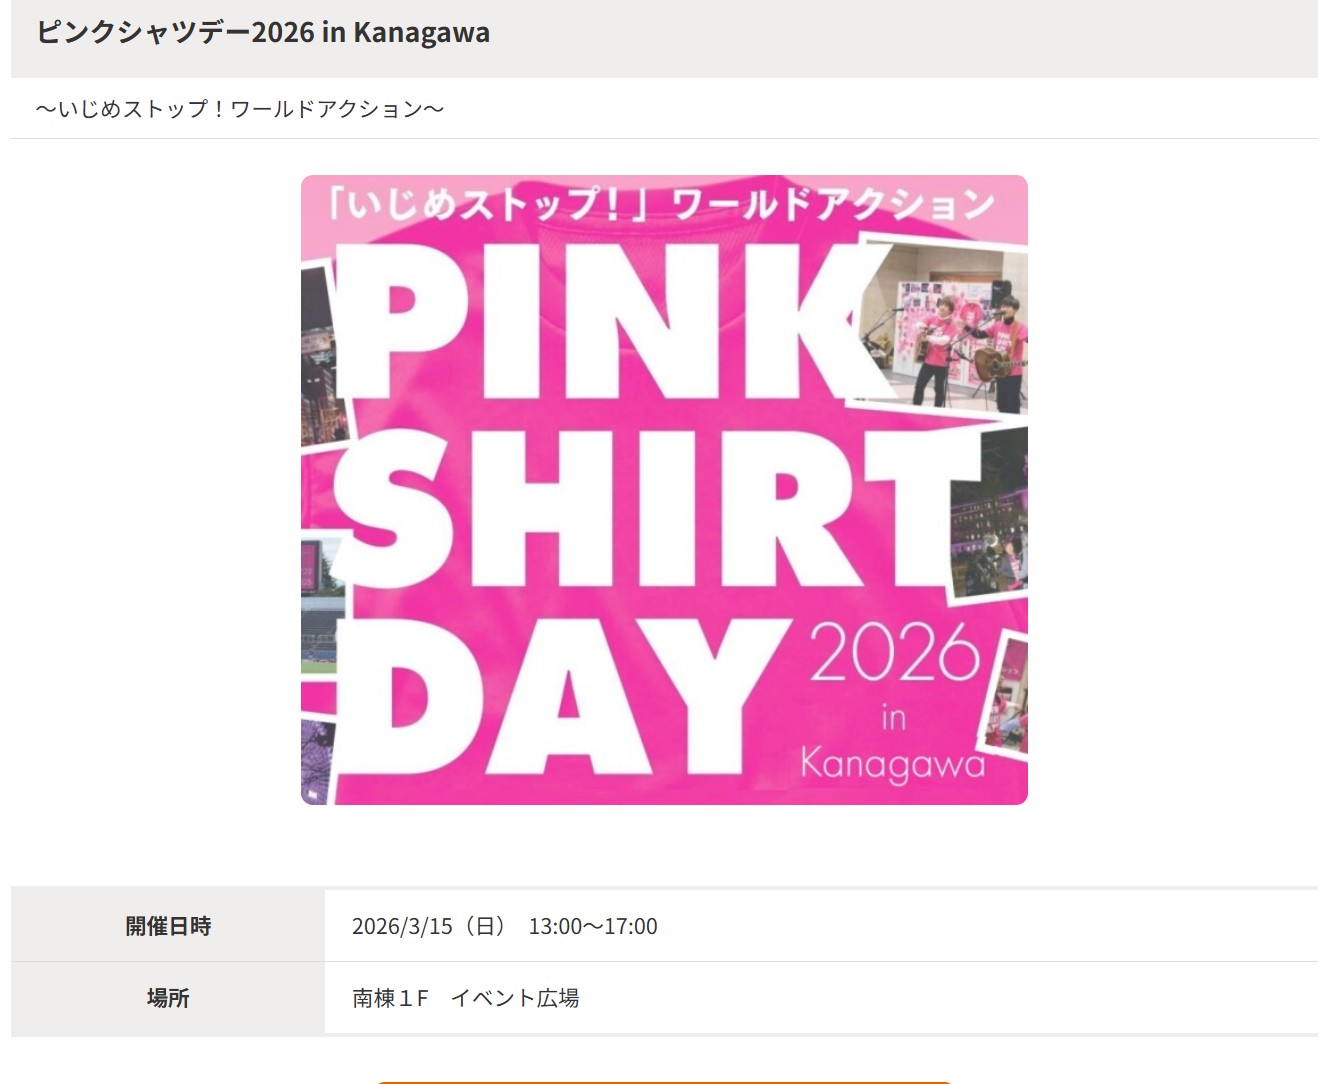Click the venue text 南棟1F イベント広場

466,998
